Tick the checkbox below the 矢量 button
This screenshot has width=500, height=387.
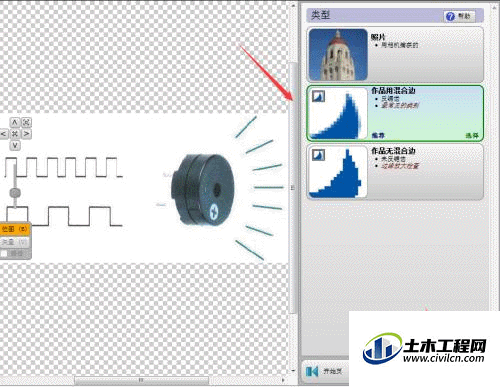point(4,254)
